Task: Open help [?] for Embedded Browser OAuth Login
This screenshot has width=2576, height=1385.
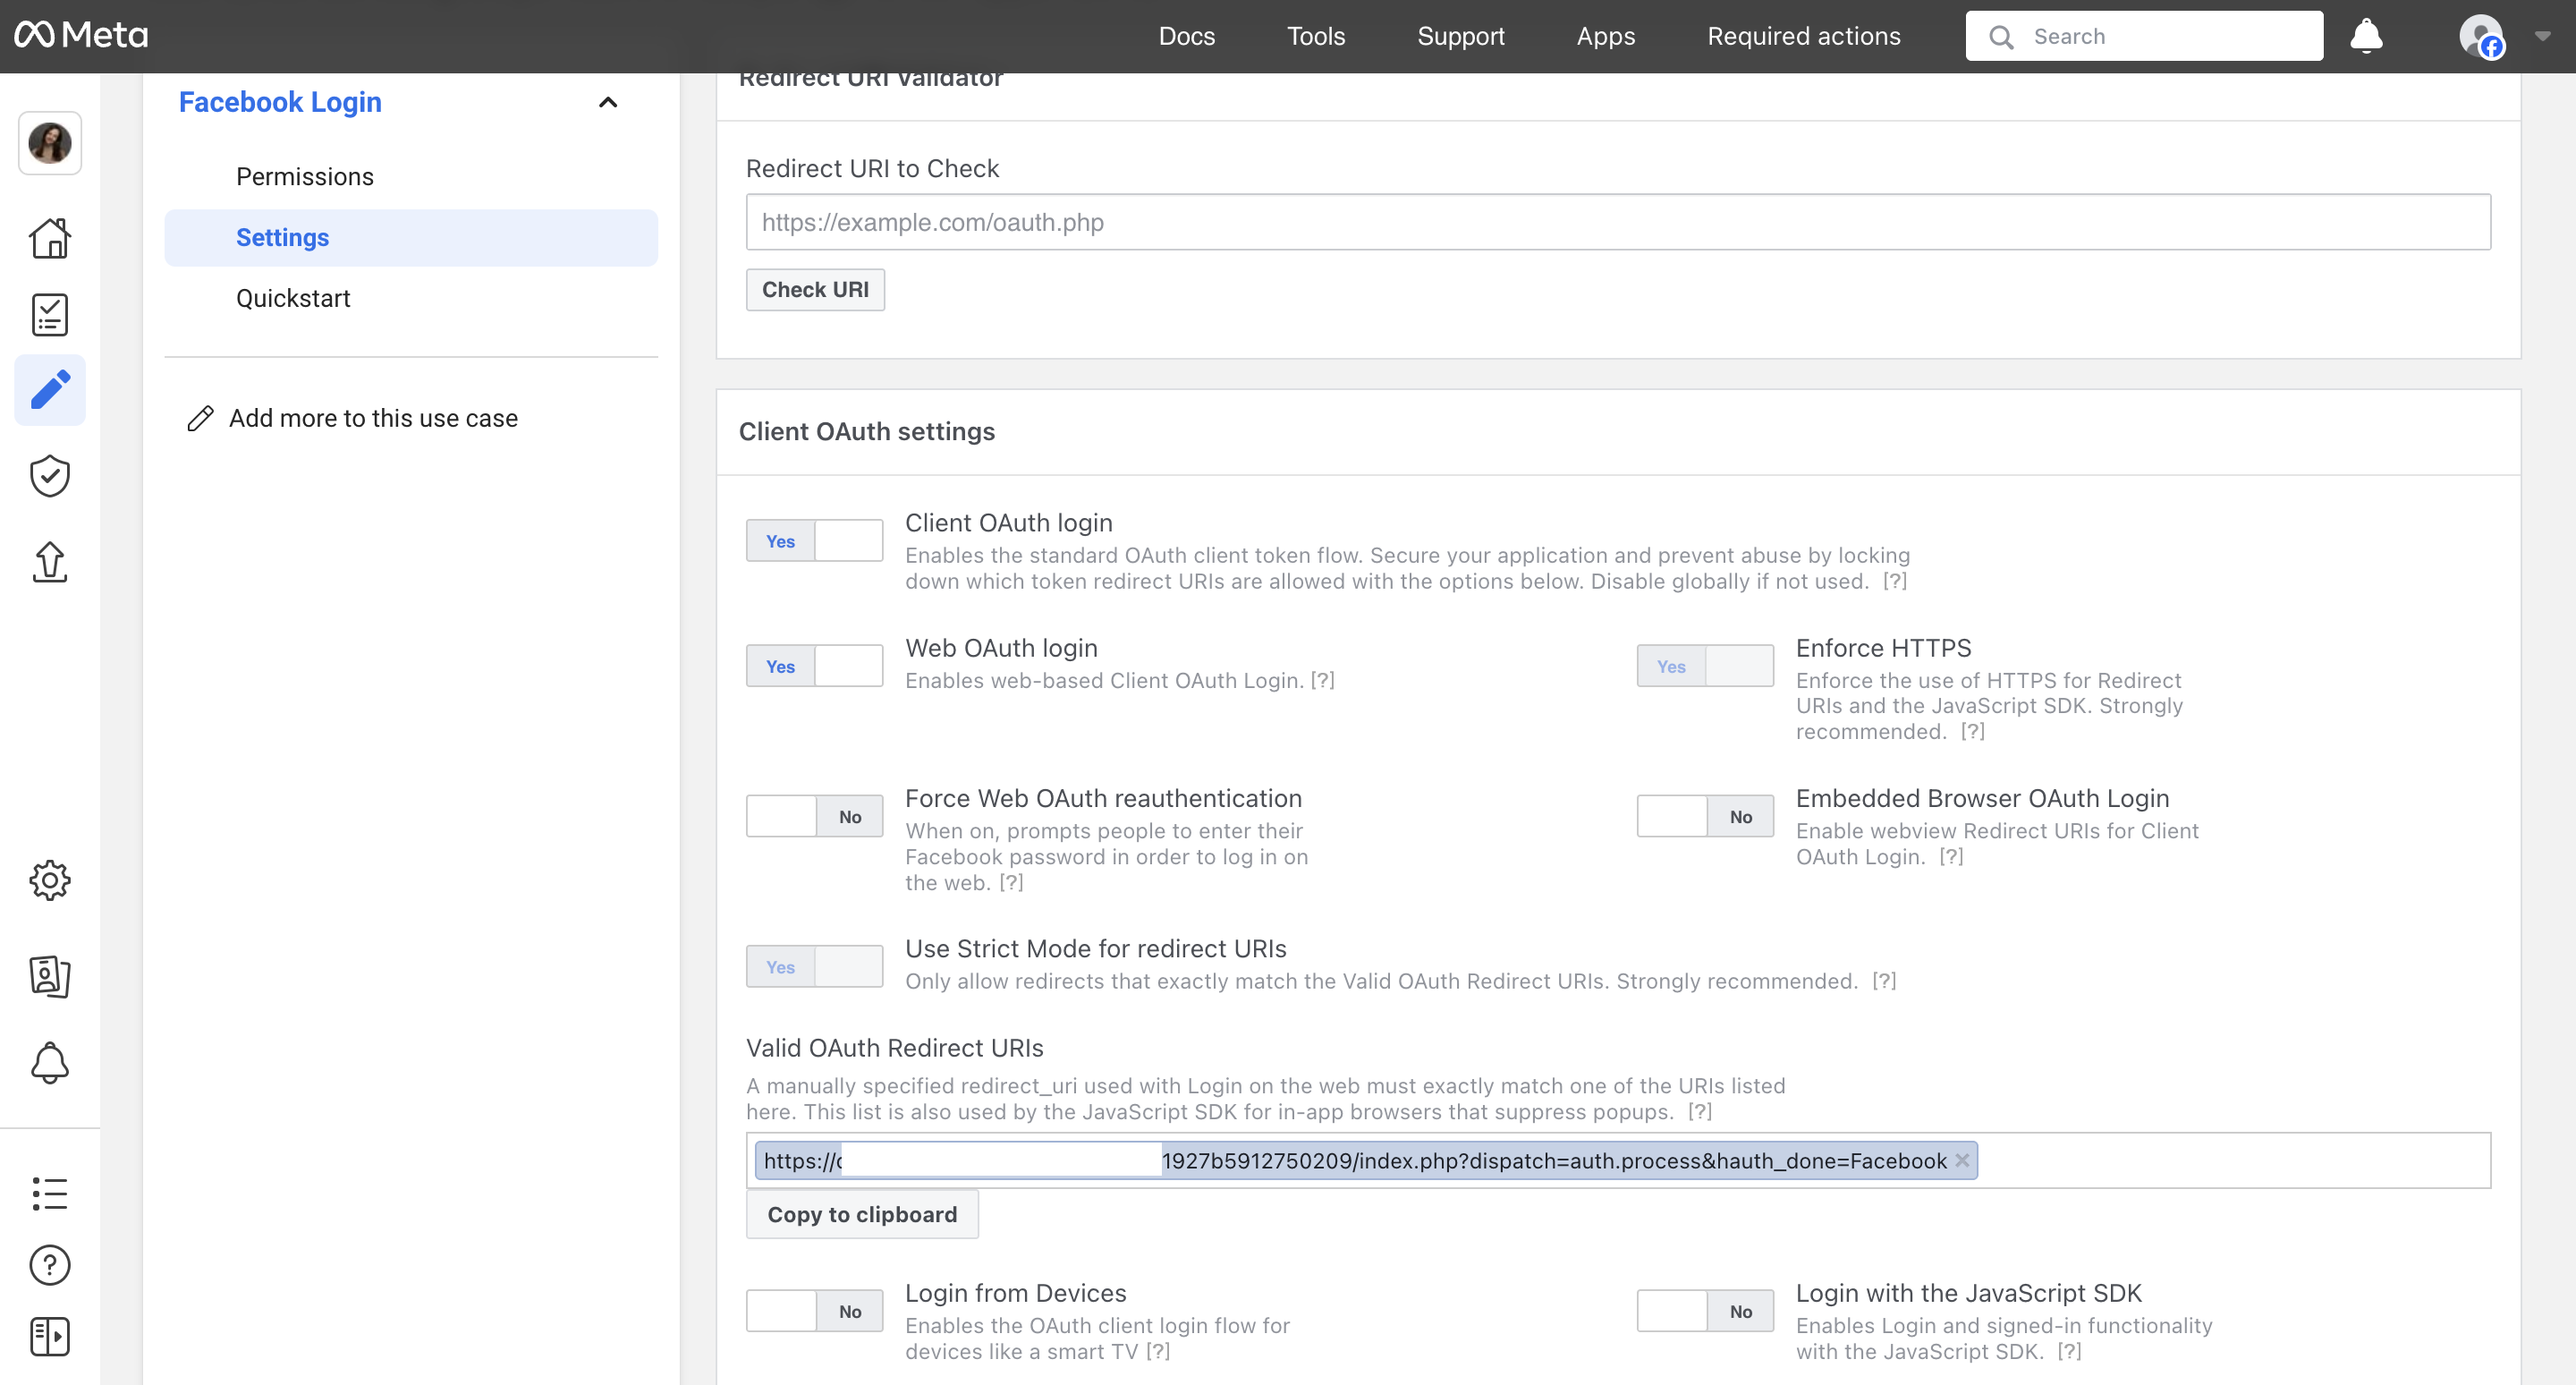Action: click(1951, 857)
